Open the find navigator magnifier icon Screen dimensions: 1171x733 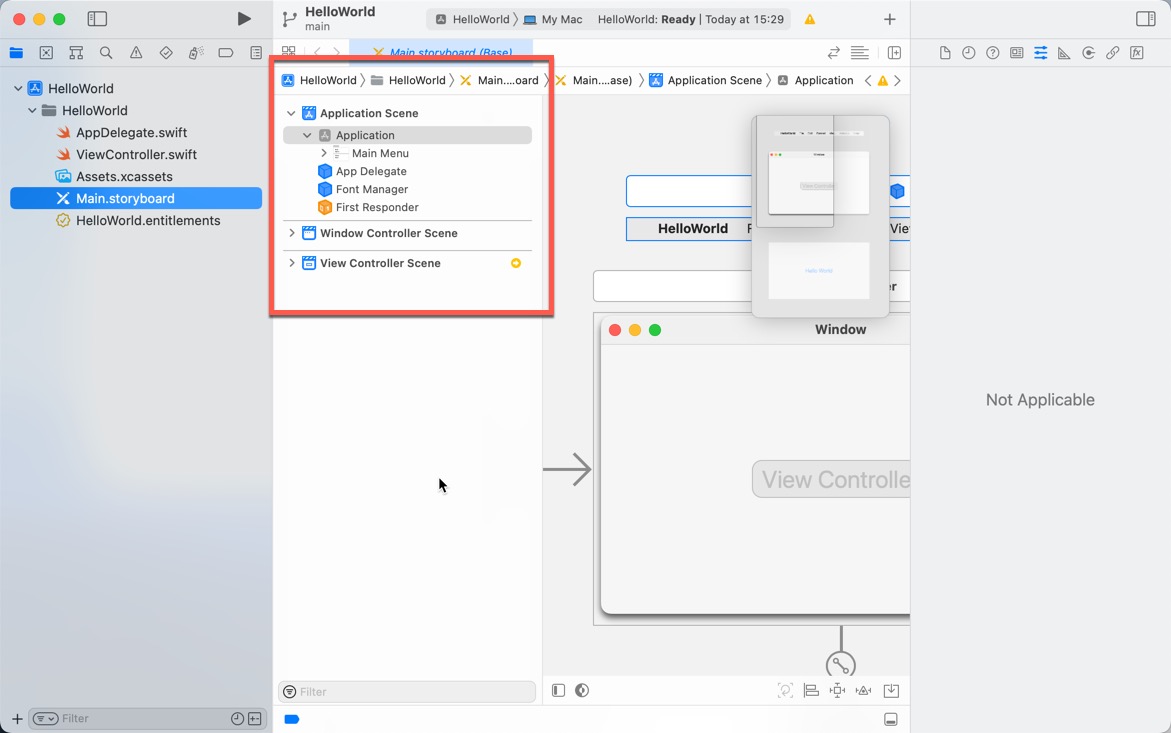[x=106, y=52]
